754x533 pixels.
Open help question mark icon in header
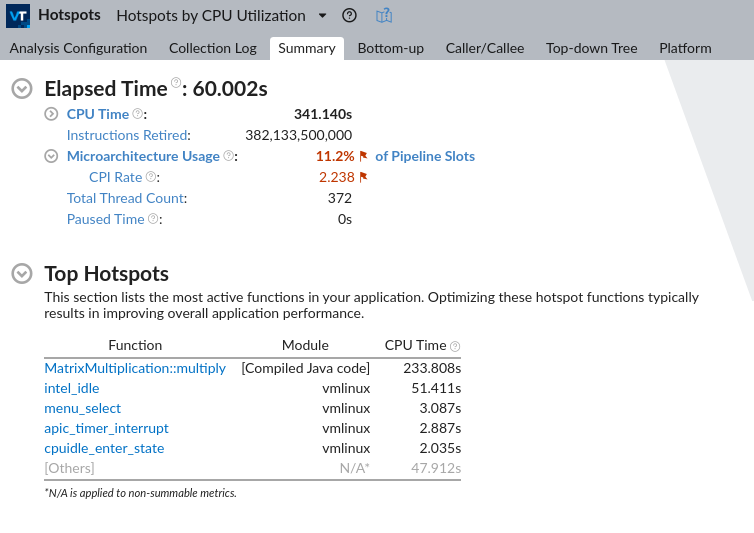pos(349,16)
